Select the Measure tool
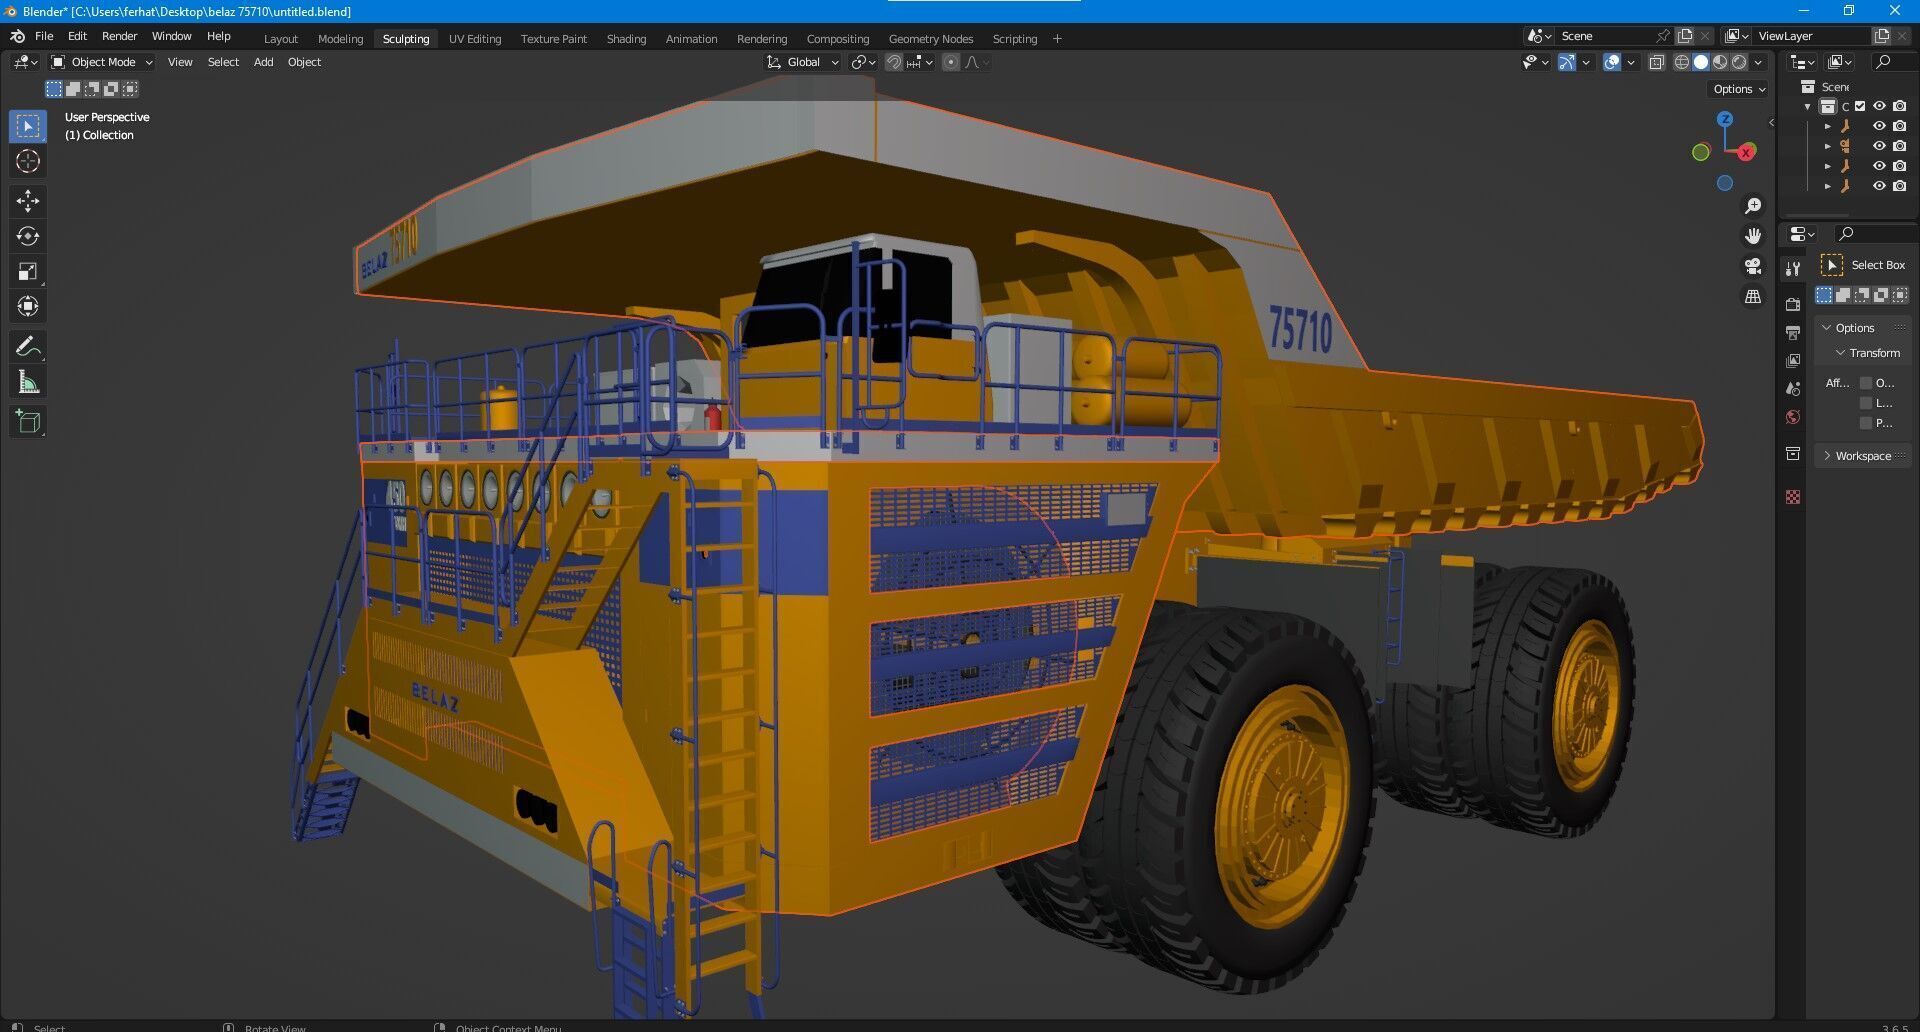This screenshot has width=1920, height=1032. [x=28, y=382]
